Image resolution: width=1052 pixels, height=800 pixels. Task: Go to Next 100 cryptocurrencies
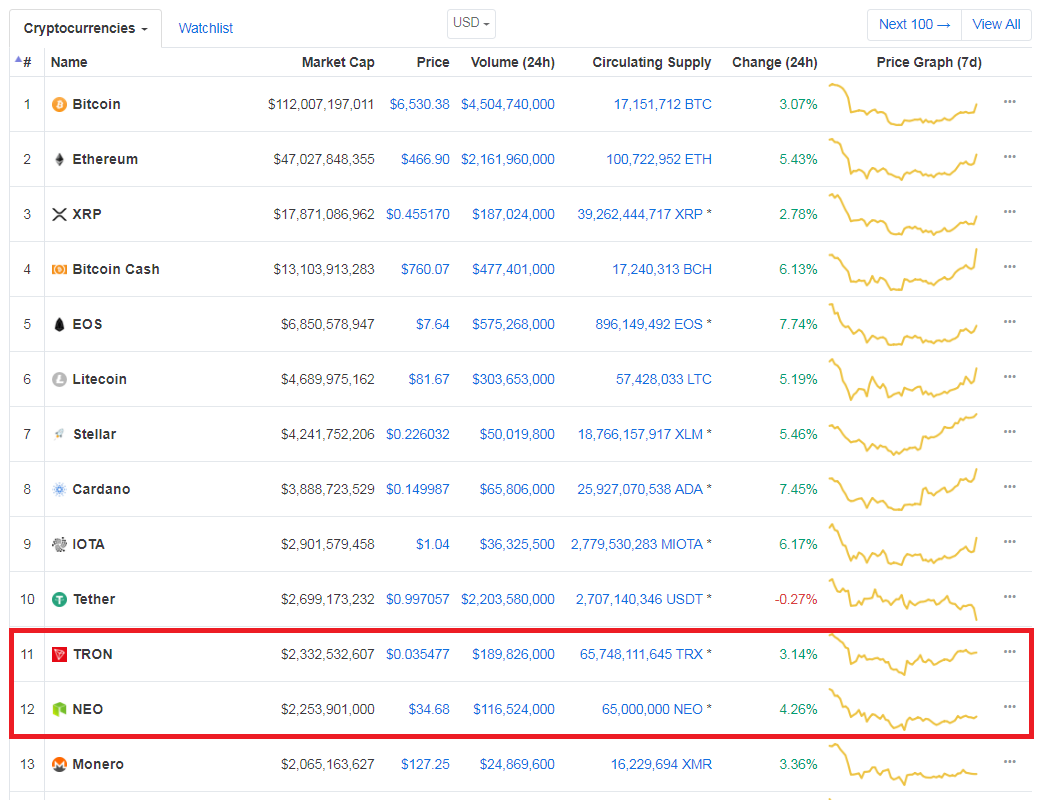click(914, 24)
